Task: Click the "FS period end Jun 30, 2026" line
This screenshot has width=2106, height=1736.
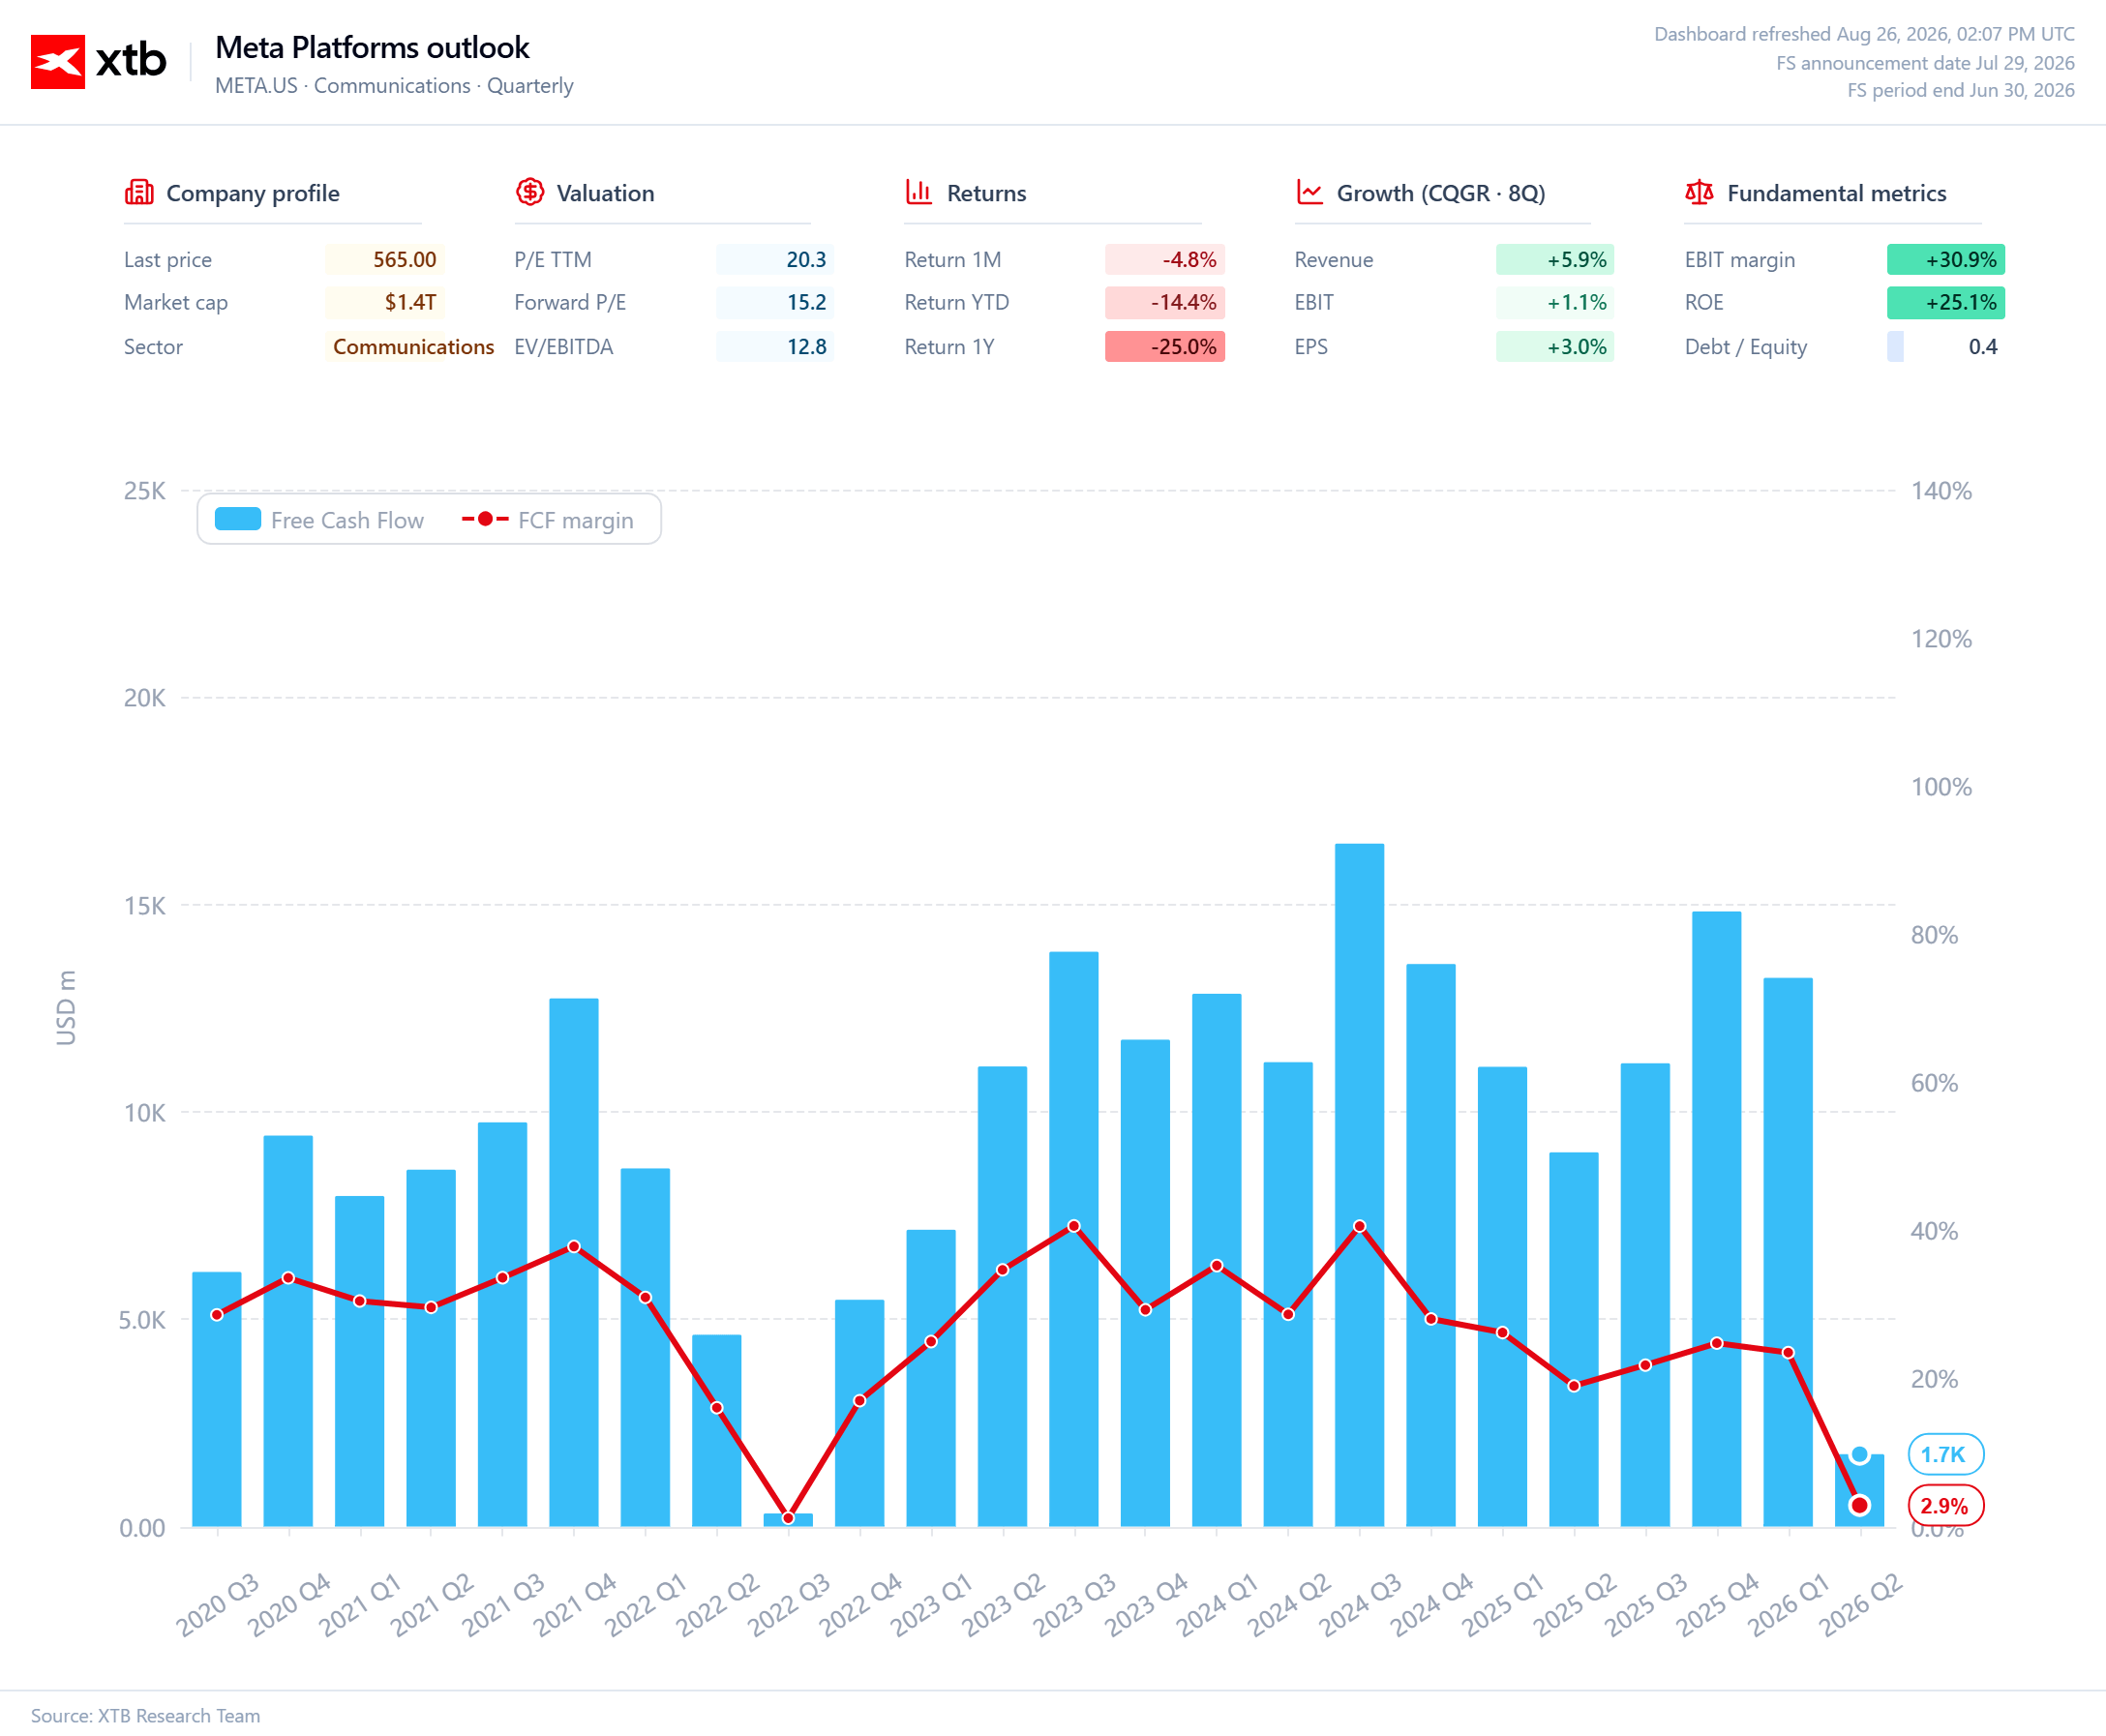Action: coord(1960,90)
